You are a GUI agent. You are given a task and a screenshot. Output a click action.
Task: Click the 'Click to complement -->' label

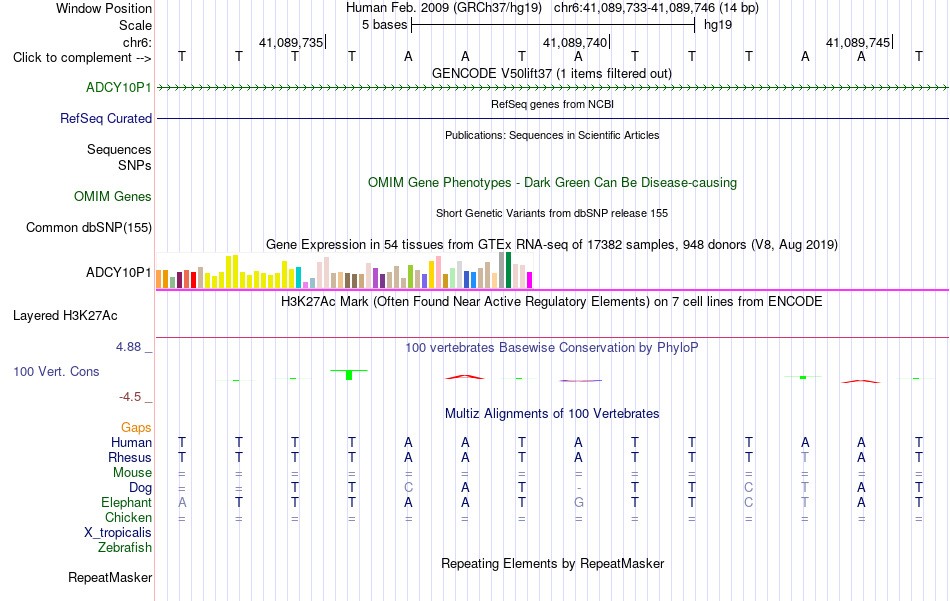coord(82,58)
